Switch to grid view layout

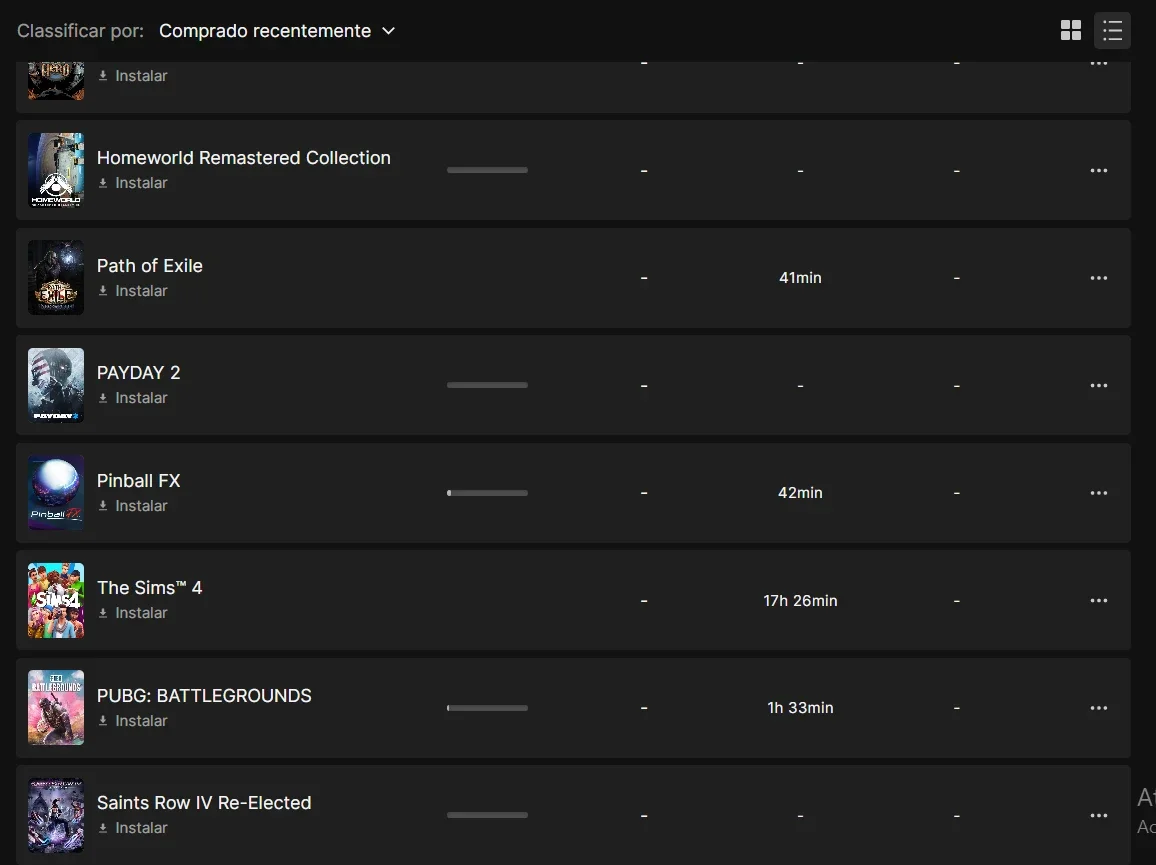tap(1070, 30)
